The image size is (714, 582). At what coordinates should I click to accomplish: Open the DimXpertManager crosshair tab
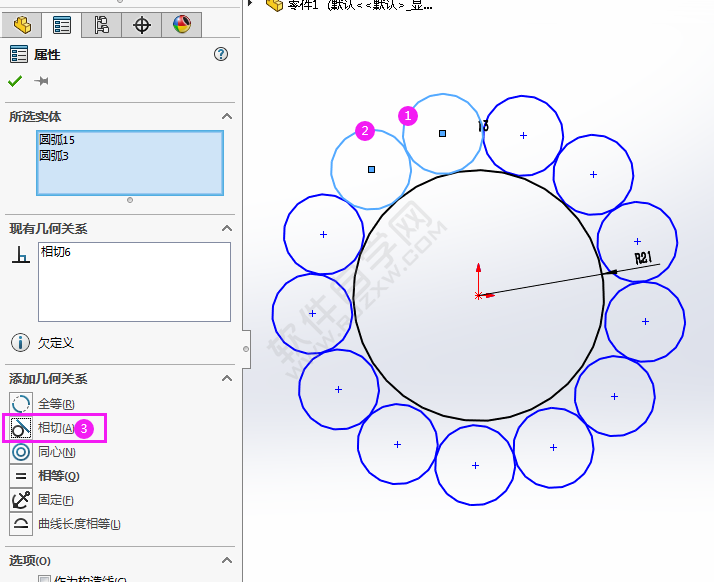point(141,25)
